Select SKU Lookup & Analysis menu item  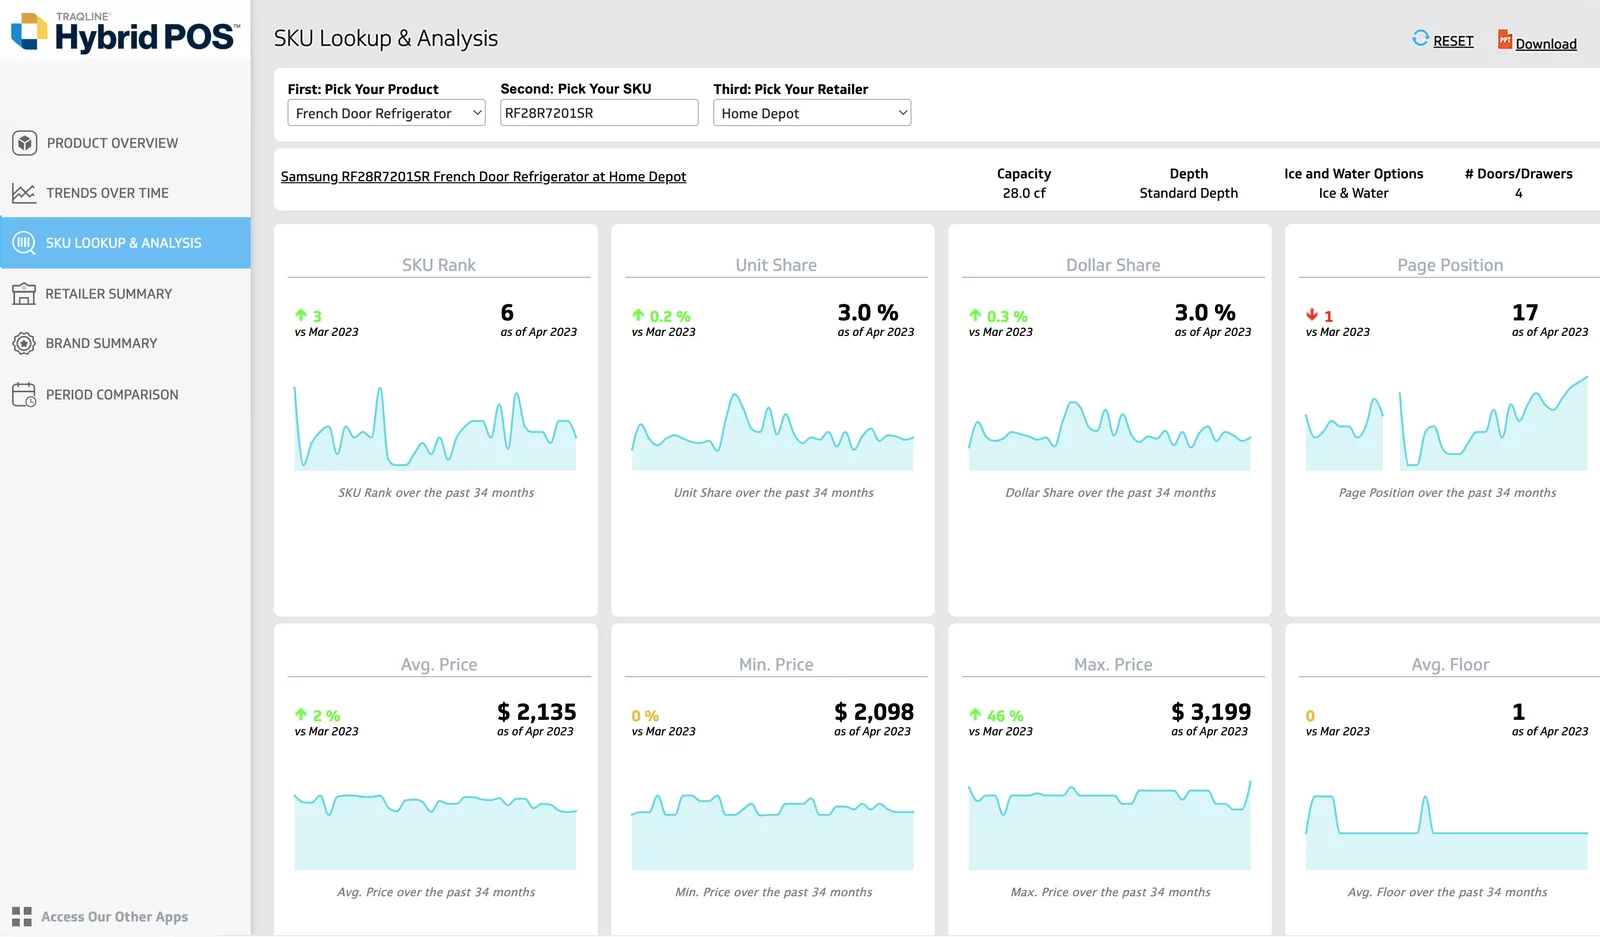point(125,243)
